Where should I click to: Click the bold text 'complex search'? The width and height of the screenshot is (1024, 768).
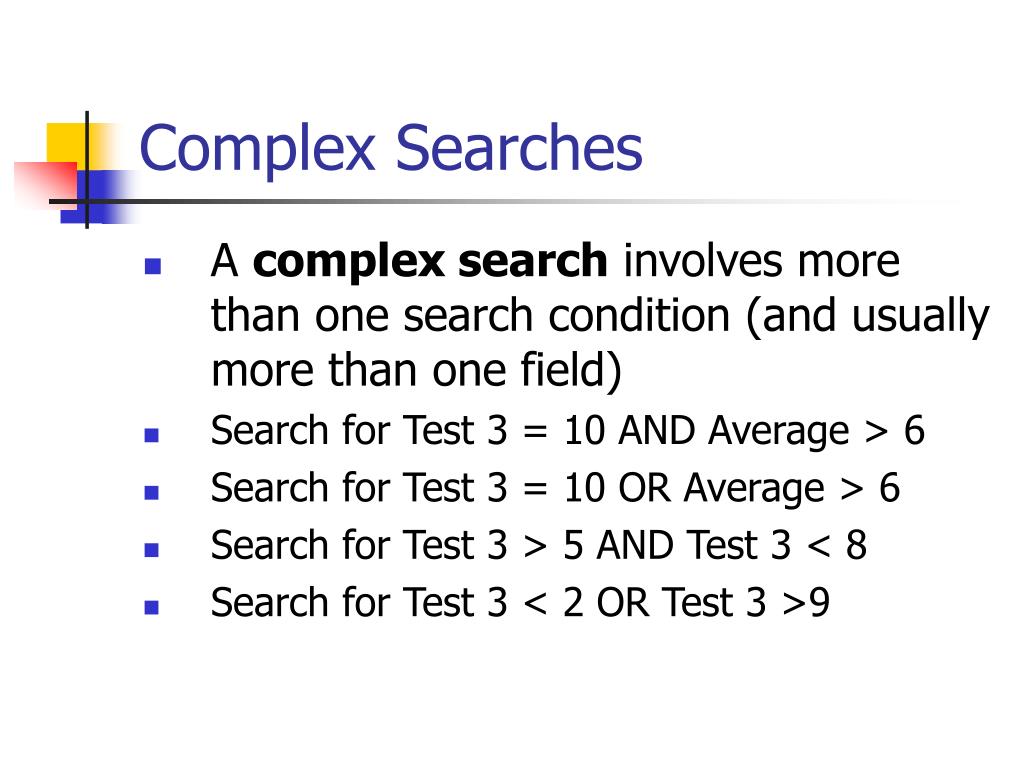(x=430, y=263)
